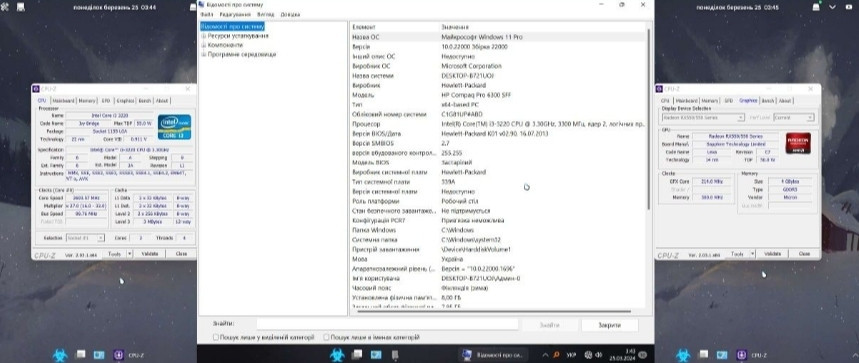
Task: Click the CPU-Z title bar icon of the Radeon window
Action: click(660, 89)
